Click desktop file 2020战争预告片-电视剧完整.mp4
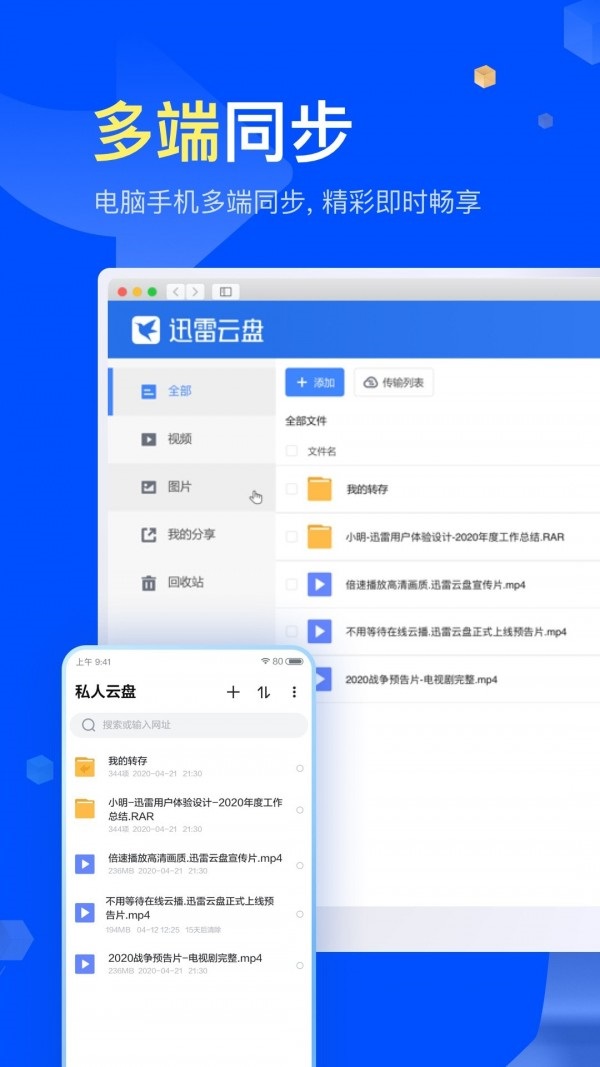 click(421, 679)
